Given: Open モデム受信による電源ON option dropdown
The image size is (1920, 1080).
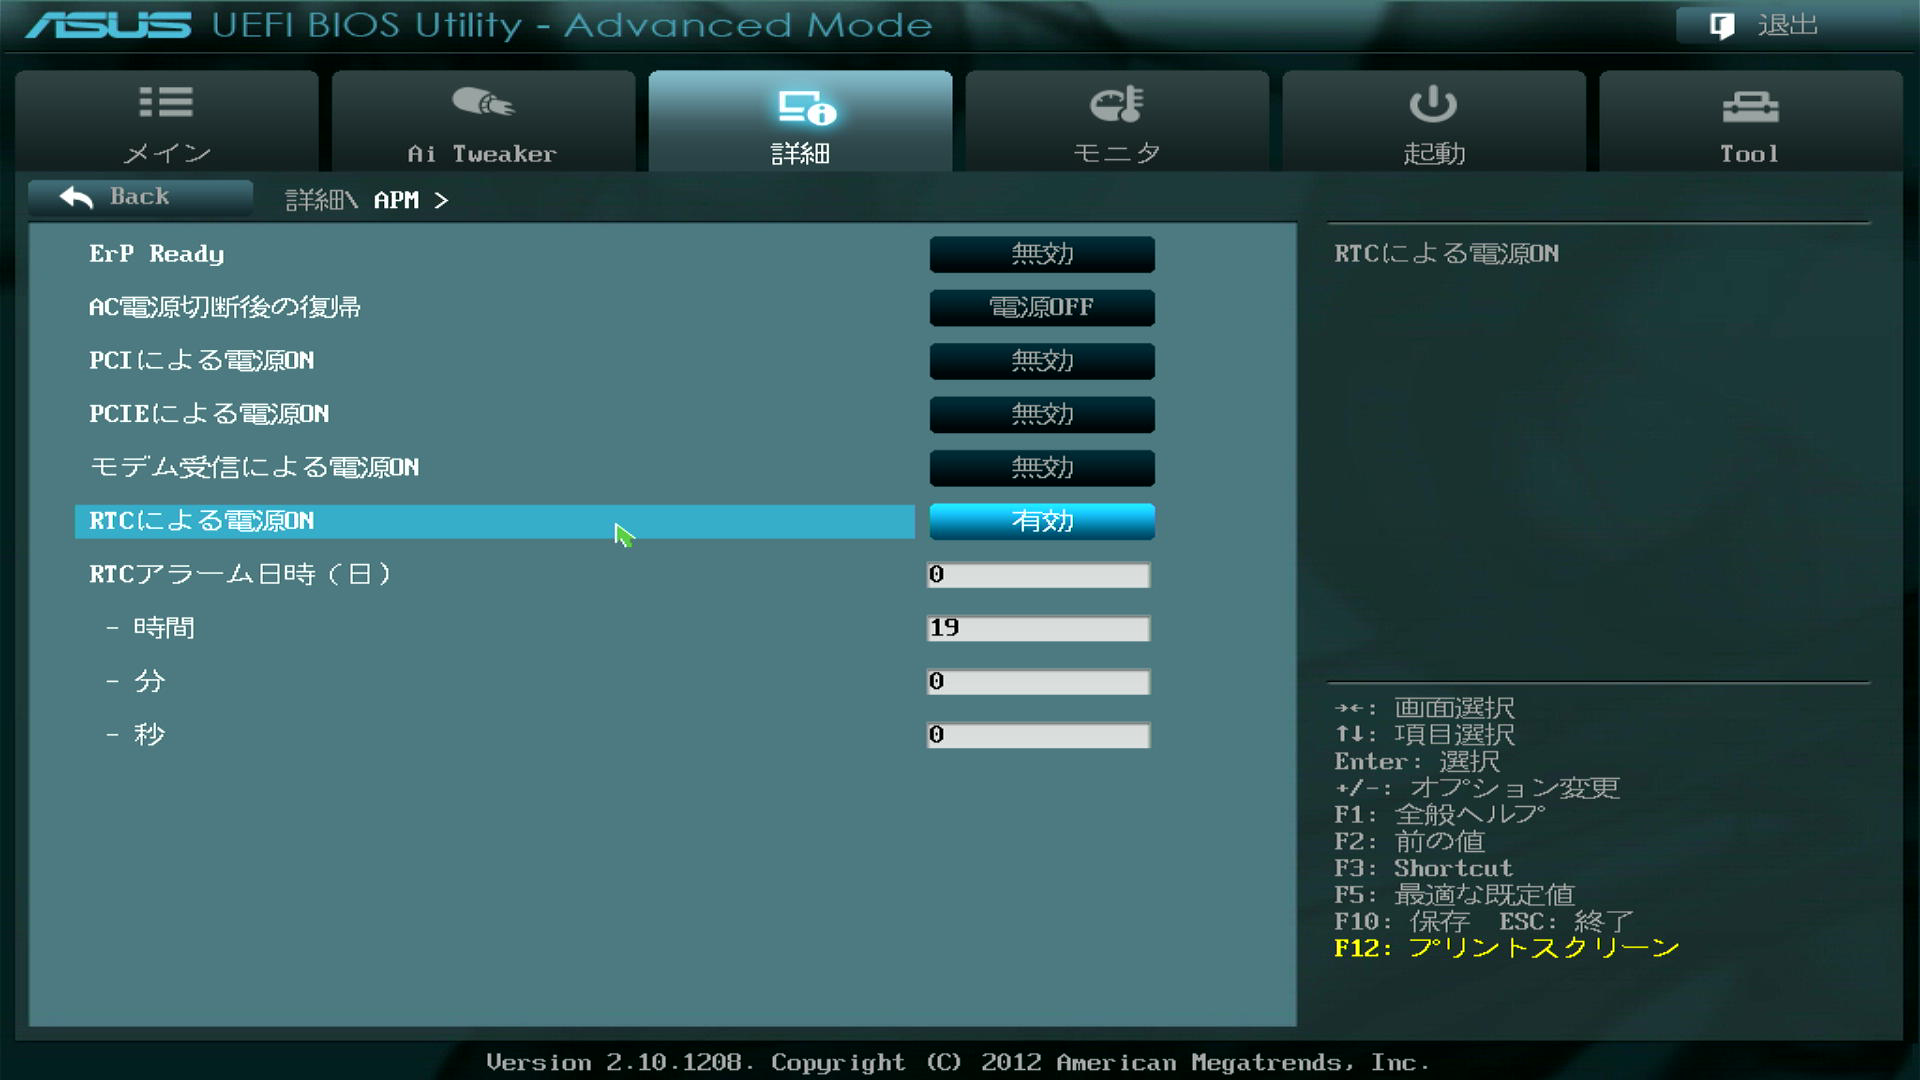Looking at the screenshot, I should point(1042,468).
